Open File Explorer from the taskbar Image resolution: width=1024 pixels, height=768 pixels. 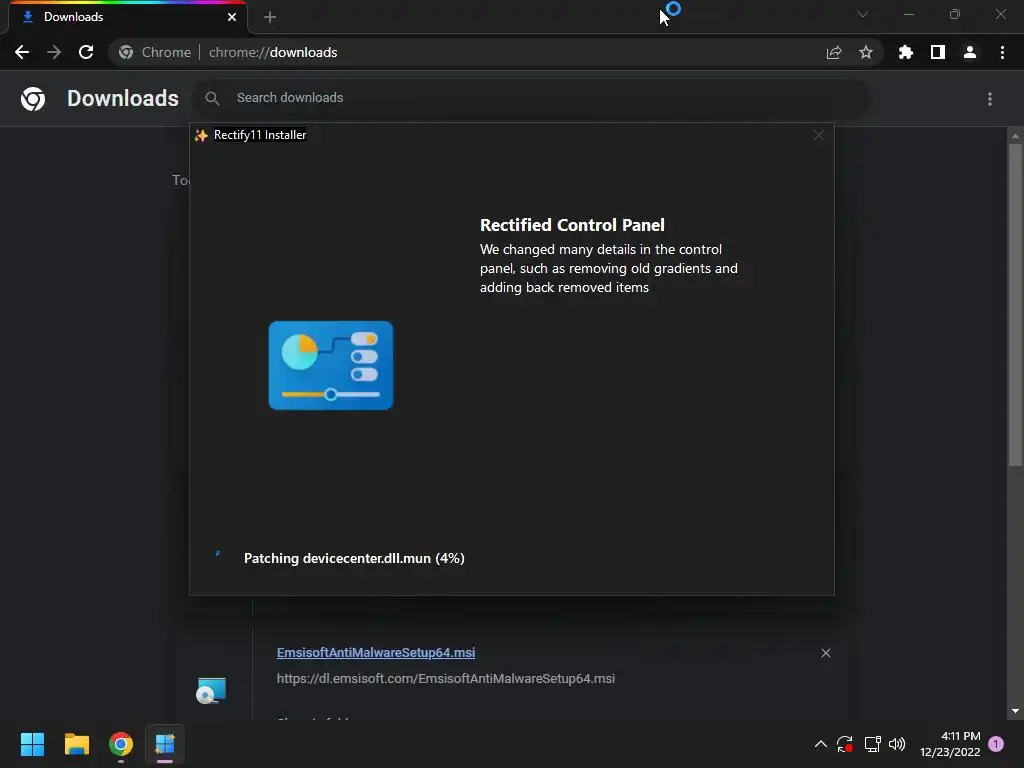point(76,744)
